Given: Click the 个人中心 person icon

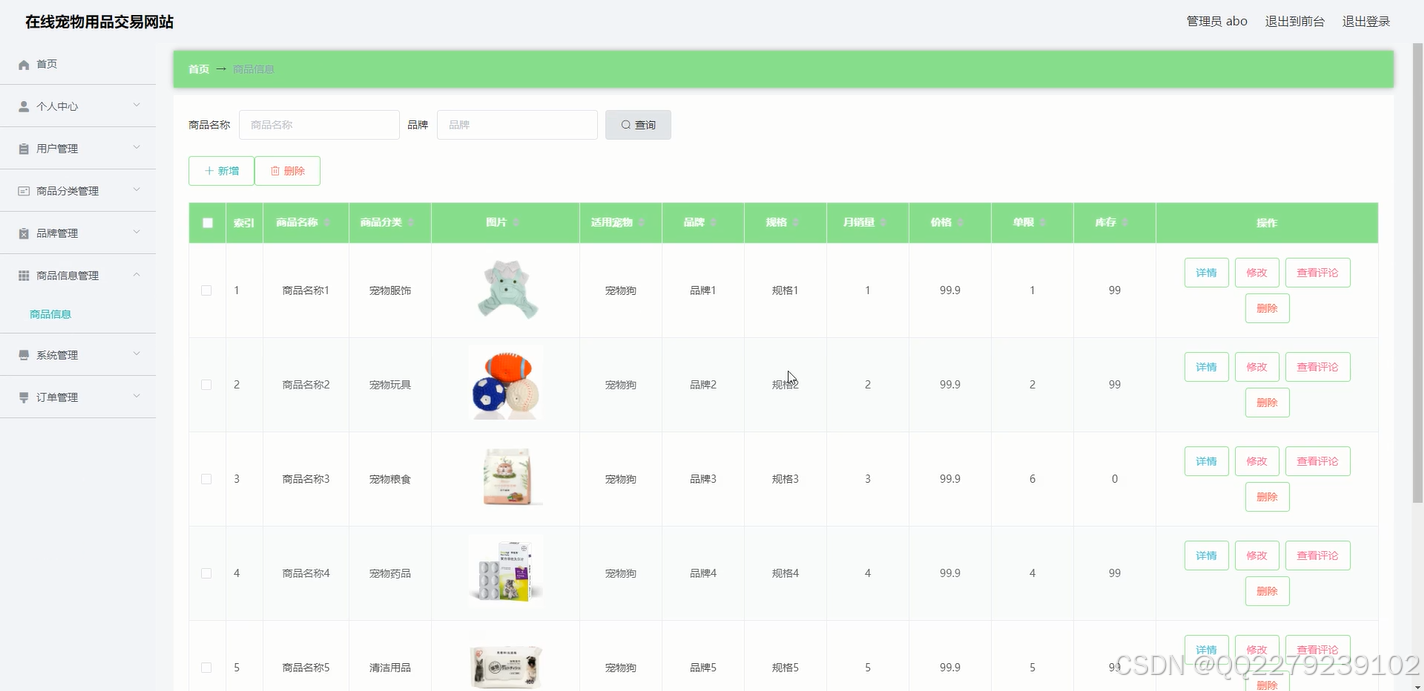Looking at the screenshot, I should coord(22,105).
